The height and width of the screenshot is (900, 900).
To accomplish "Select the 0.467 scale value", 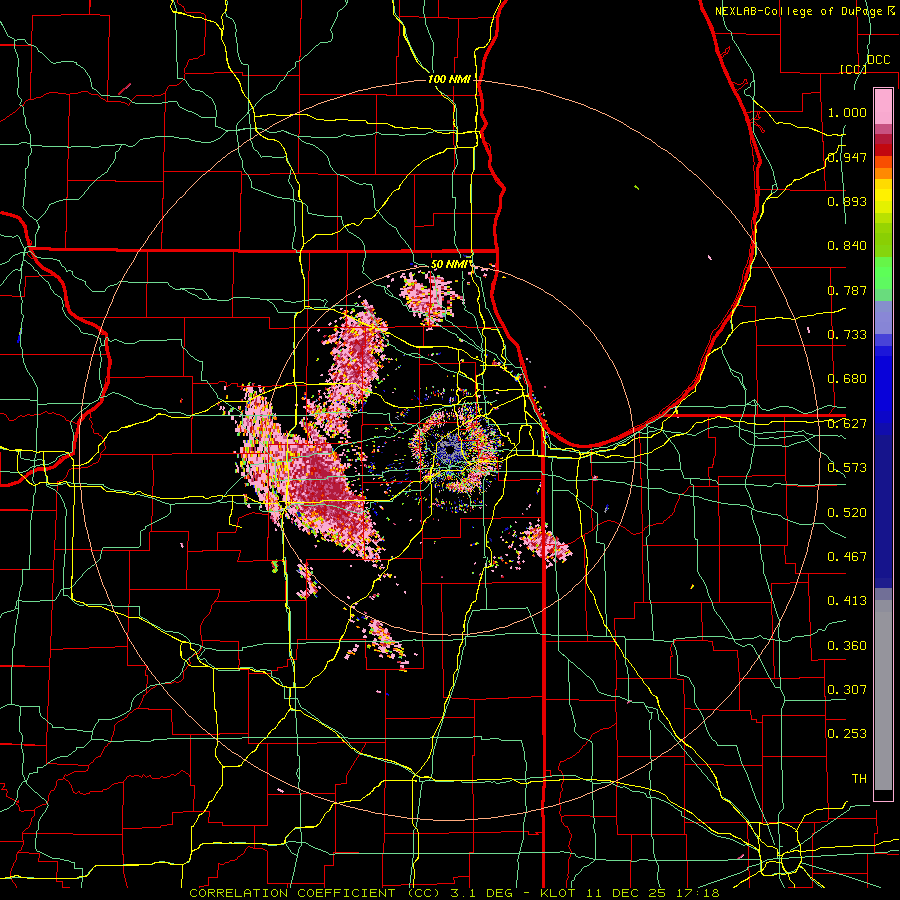I will 847,557.
